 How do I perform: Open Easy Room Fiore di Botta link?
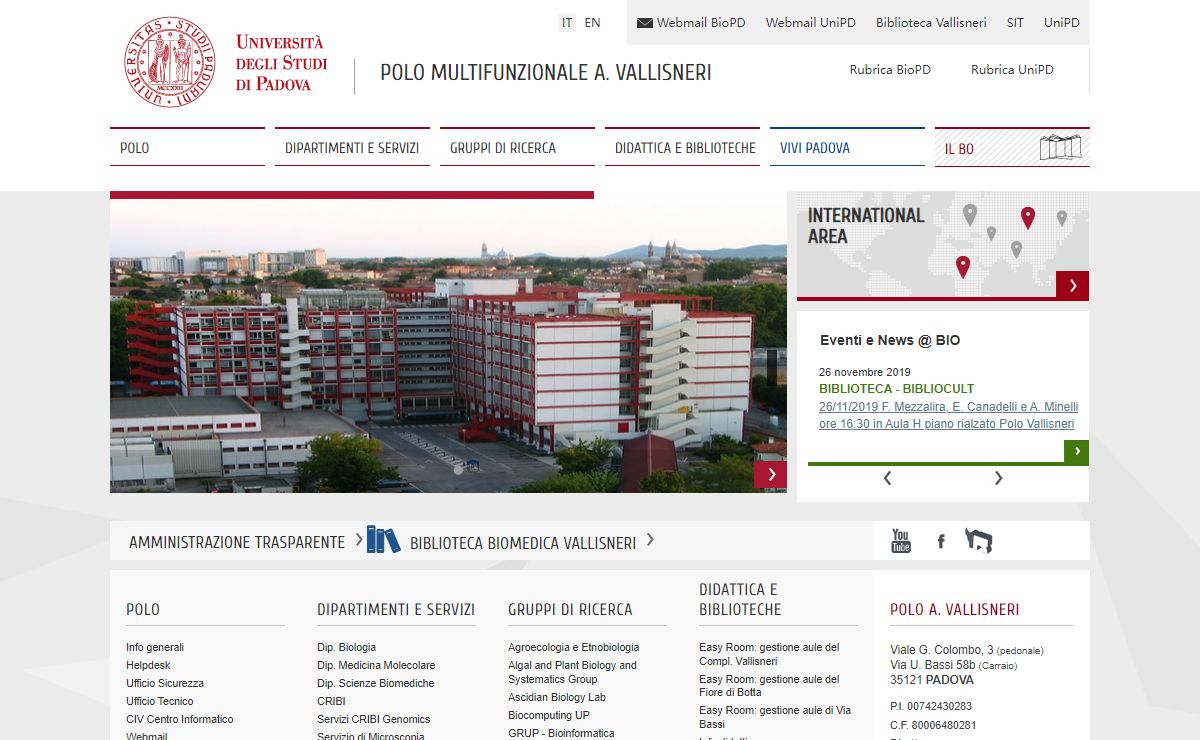[x=769, y=685]
